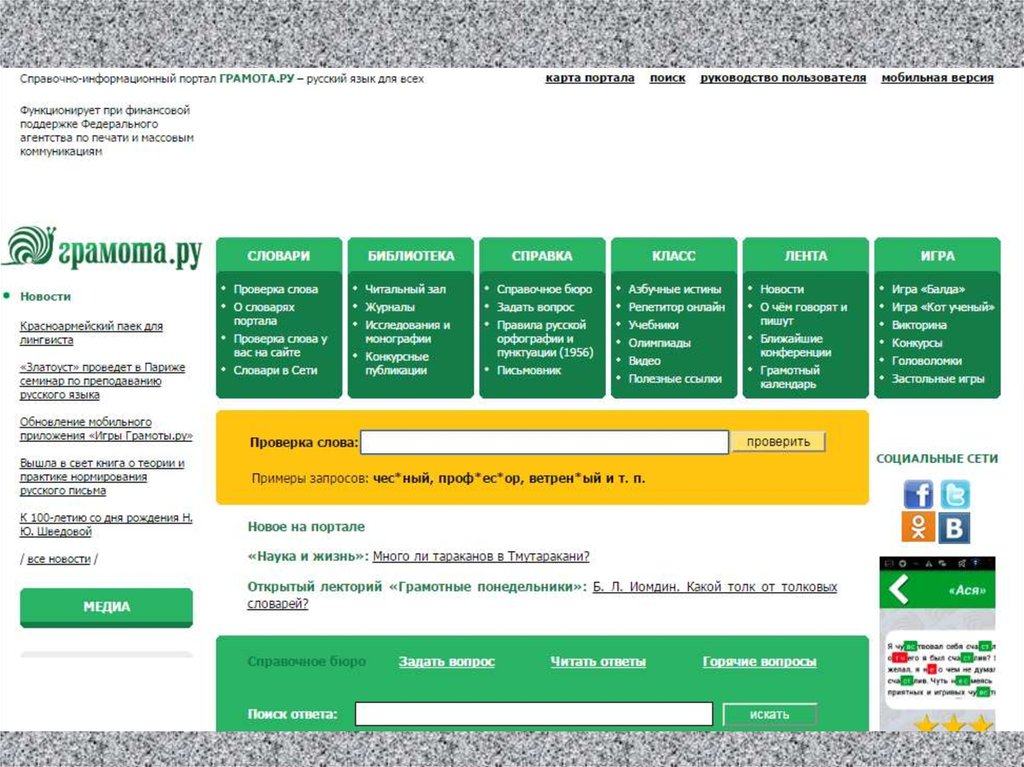Open the ИГРА menu section
Image resolution: width=1024 pixels, height=767 pixels.
[x=938, y=256]
